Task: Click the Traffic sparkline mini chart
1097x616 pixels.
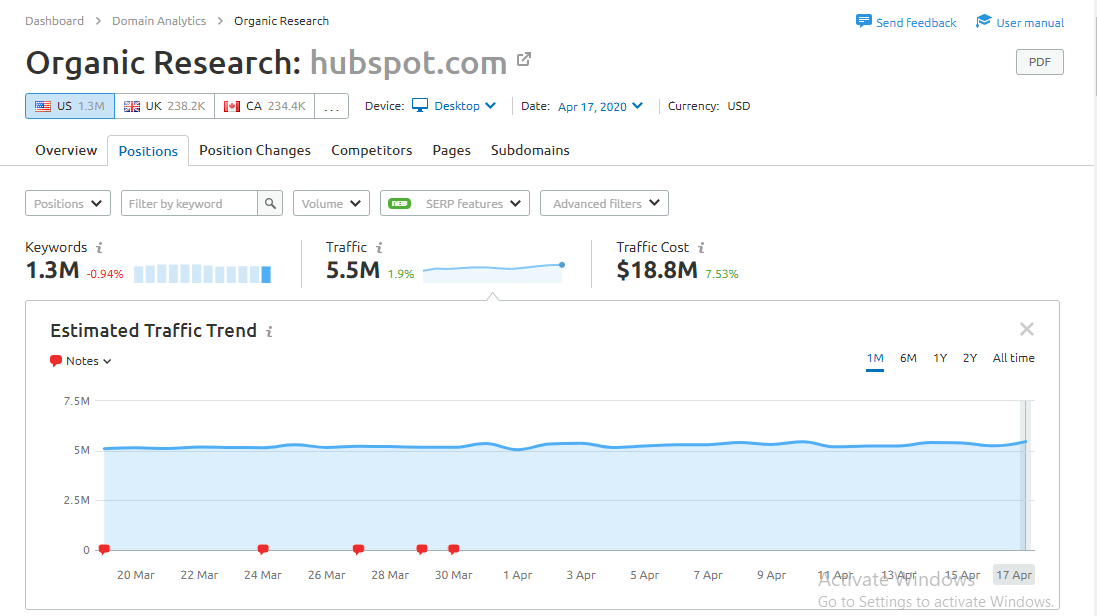Action: pos(493,272)
